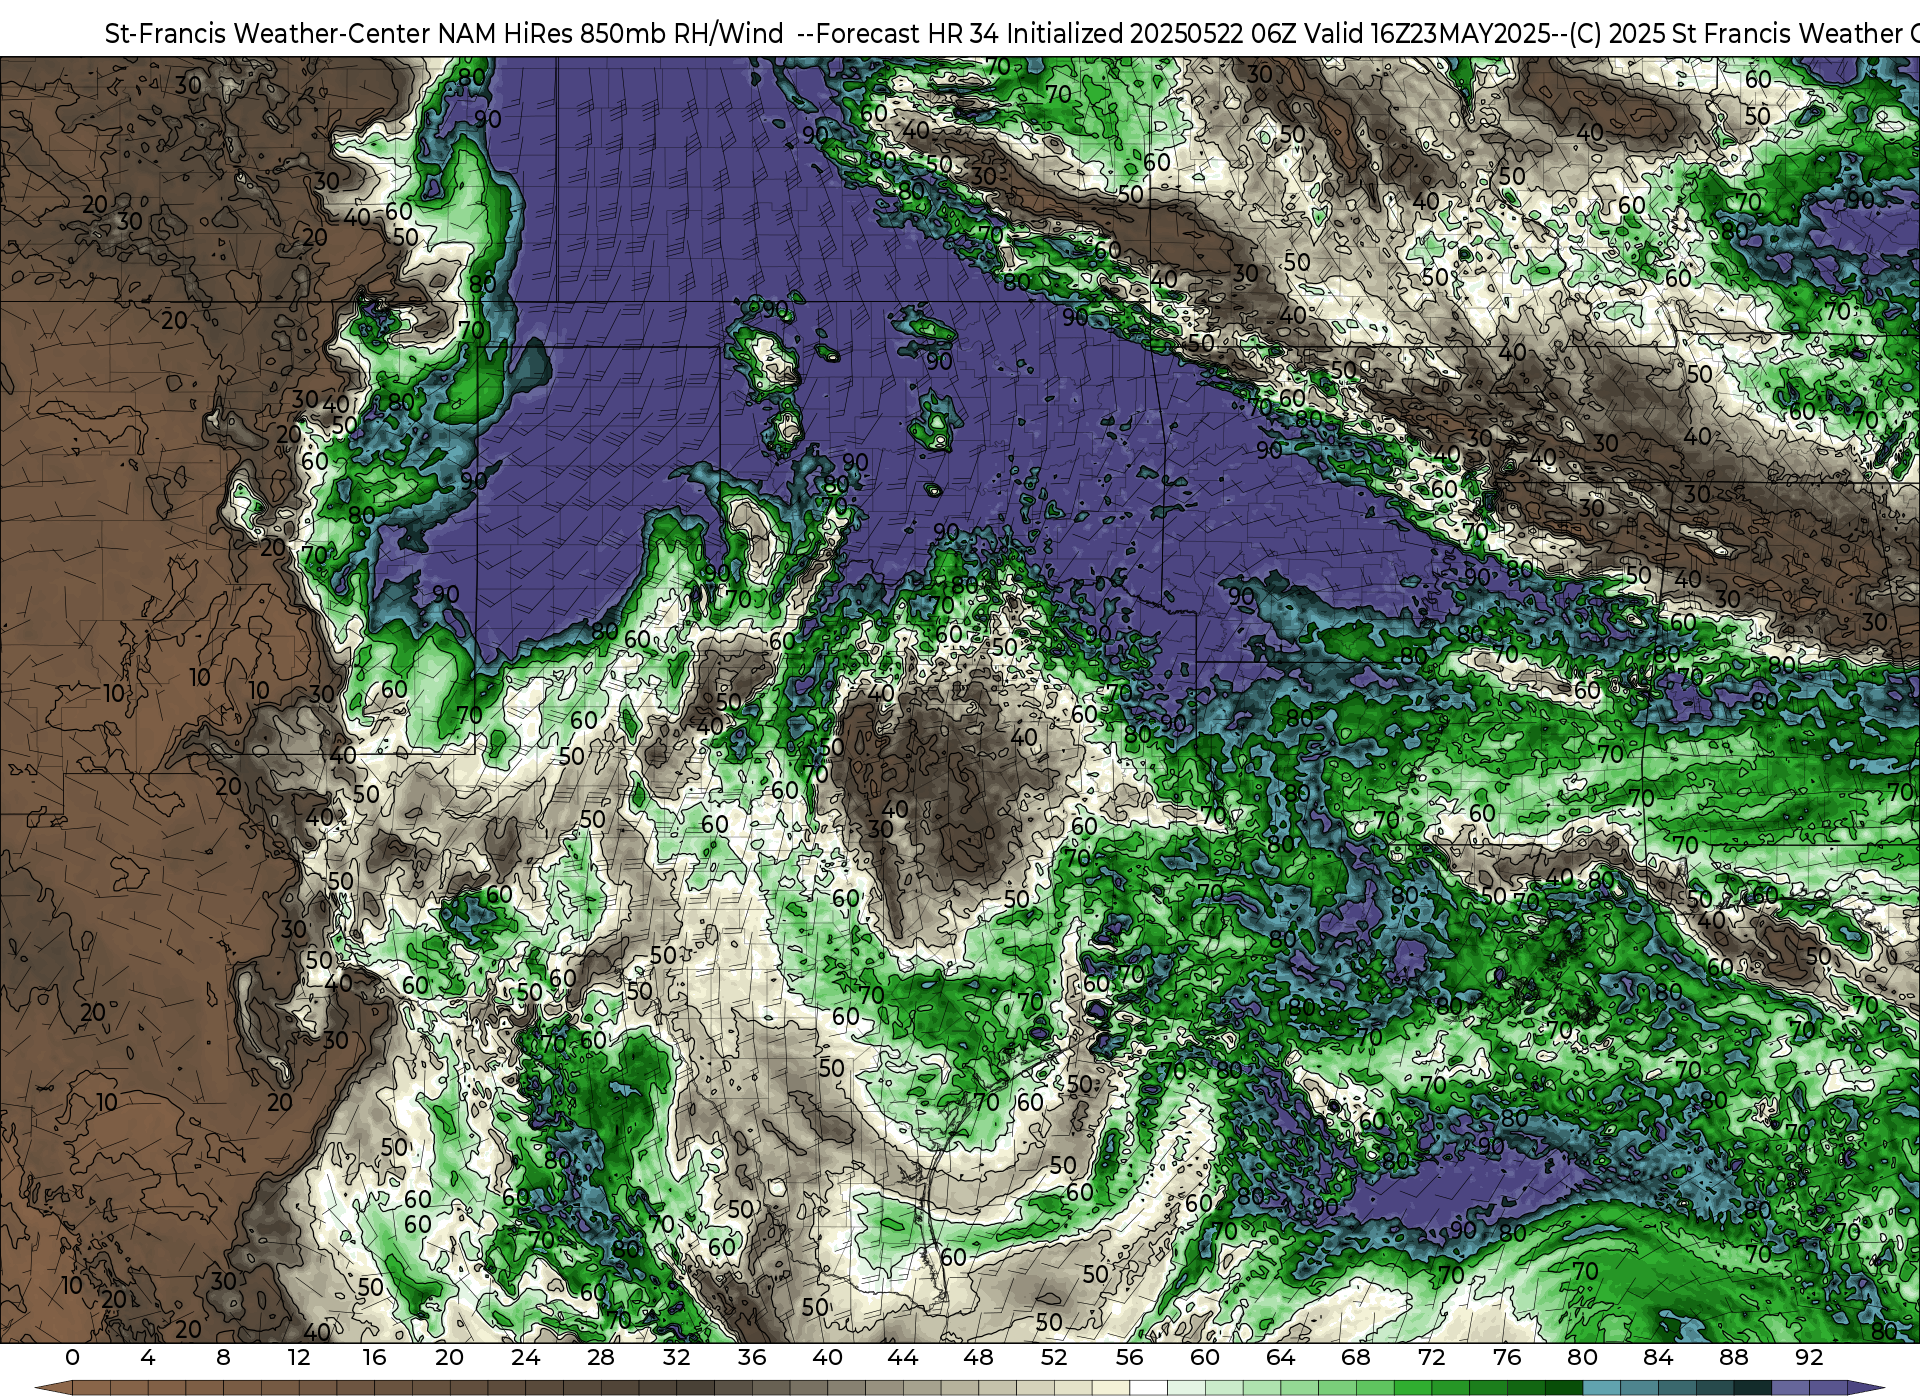Image resolution: width=1920 pixels, height=1400 pixels.
Task: Click the '52' label on the colorbar scale
Action: pos(1054,1358)
